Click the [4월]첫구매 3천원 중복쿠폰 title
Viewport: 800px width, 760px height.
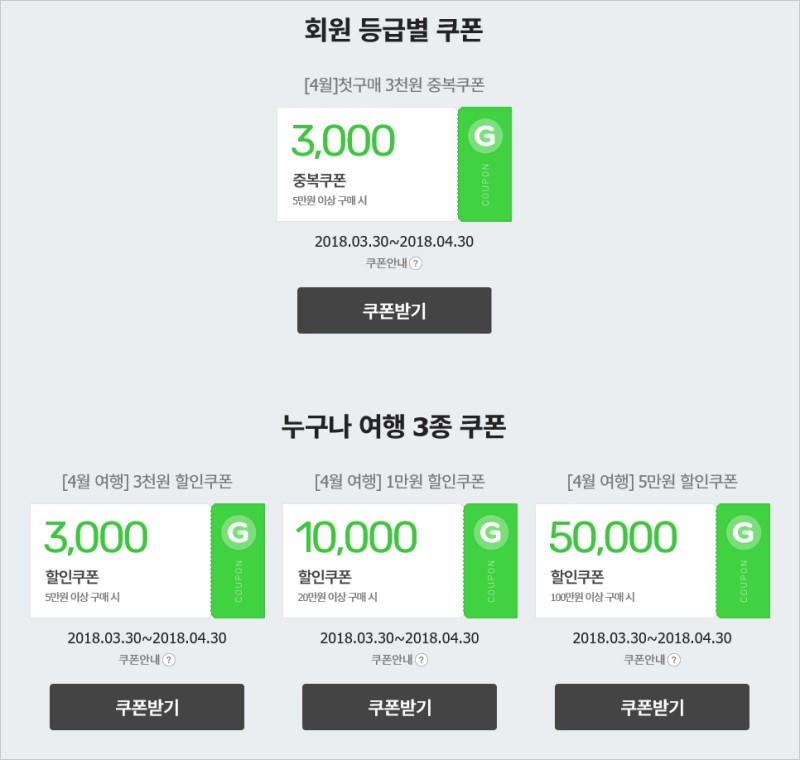click(x=394, y=85)
